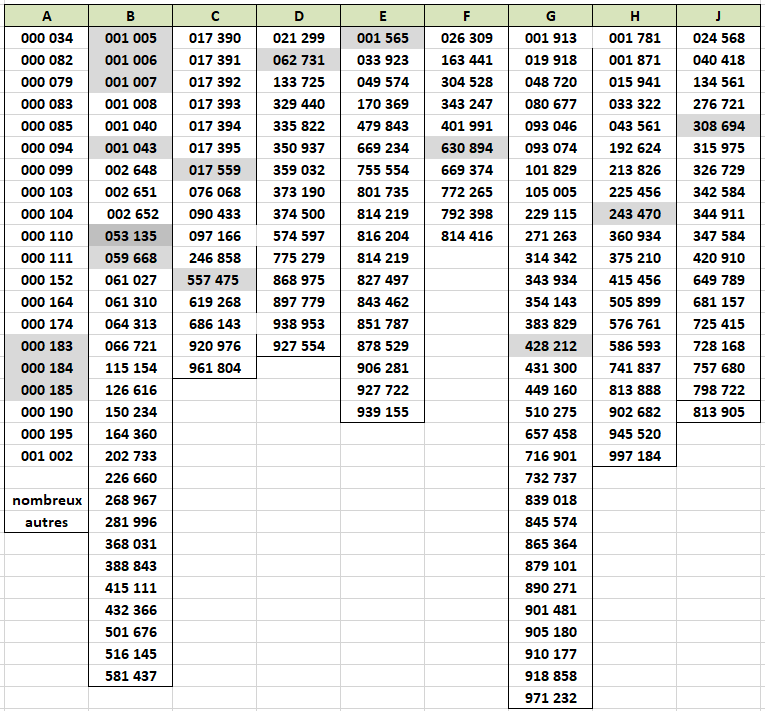Select the shaded cell 428 212

click(x=550, y=346)
